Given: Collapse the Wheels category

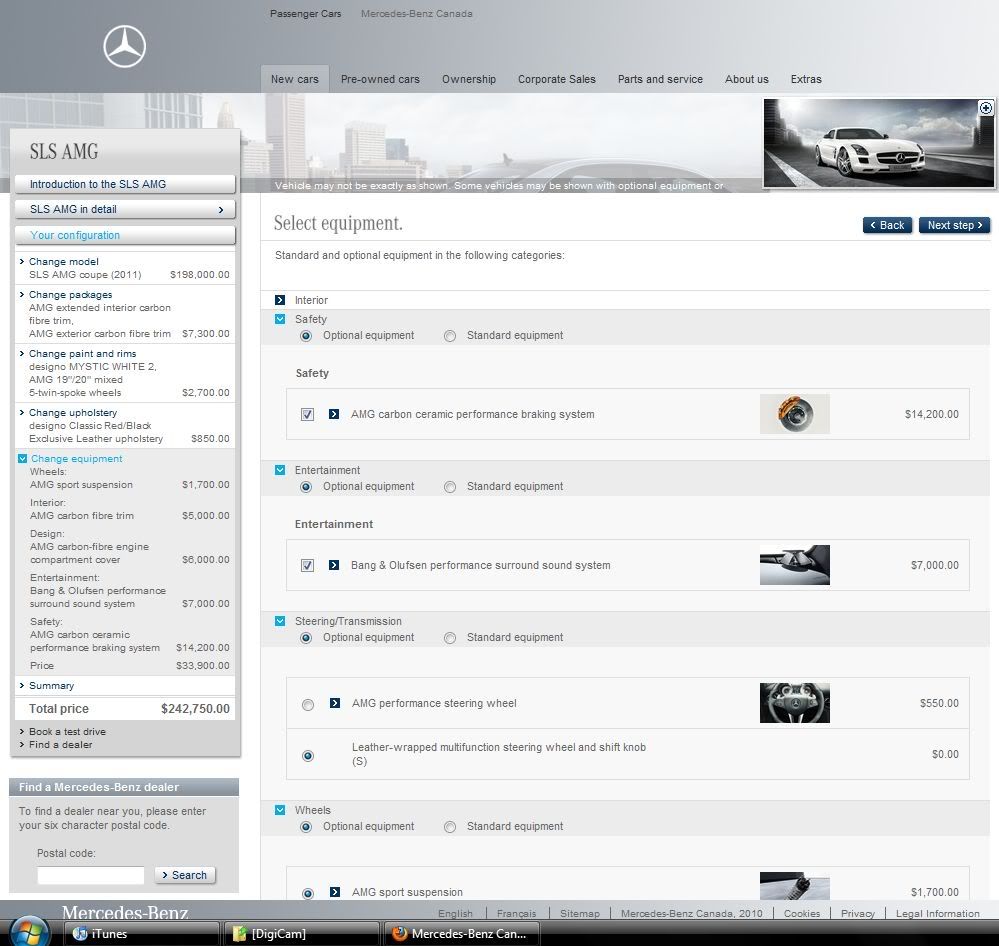Looking at the screenshot, I should click(280, 810).
